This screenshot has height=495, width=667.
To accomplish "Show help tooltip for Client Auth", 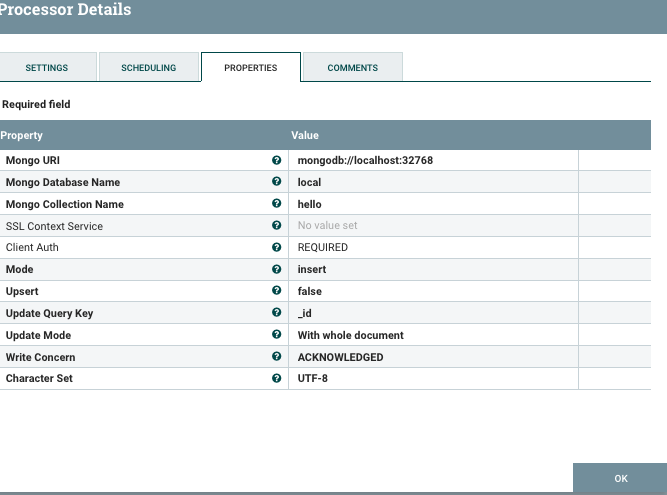I will click(x=276, y=248).
